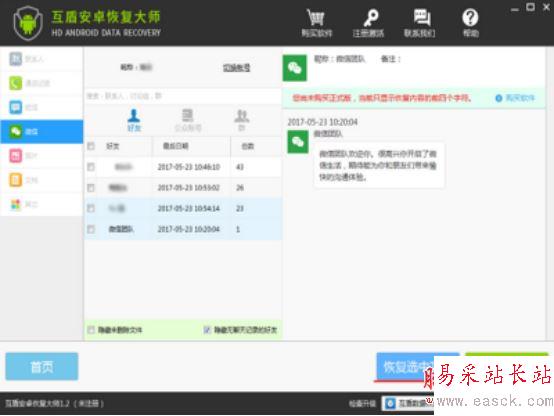Select the green phone call-log sidebar item
The height and width of the screenshot is (416, 554).
click(42, 83)
